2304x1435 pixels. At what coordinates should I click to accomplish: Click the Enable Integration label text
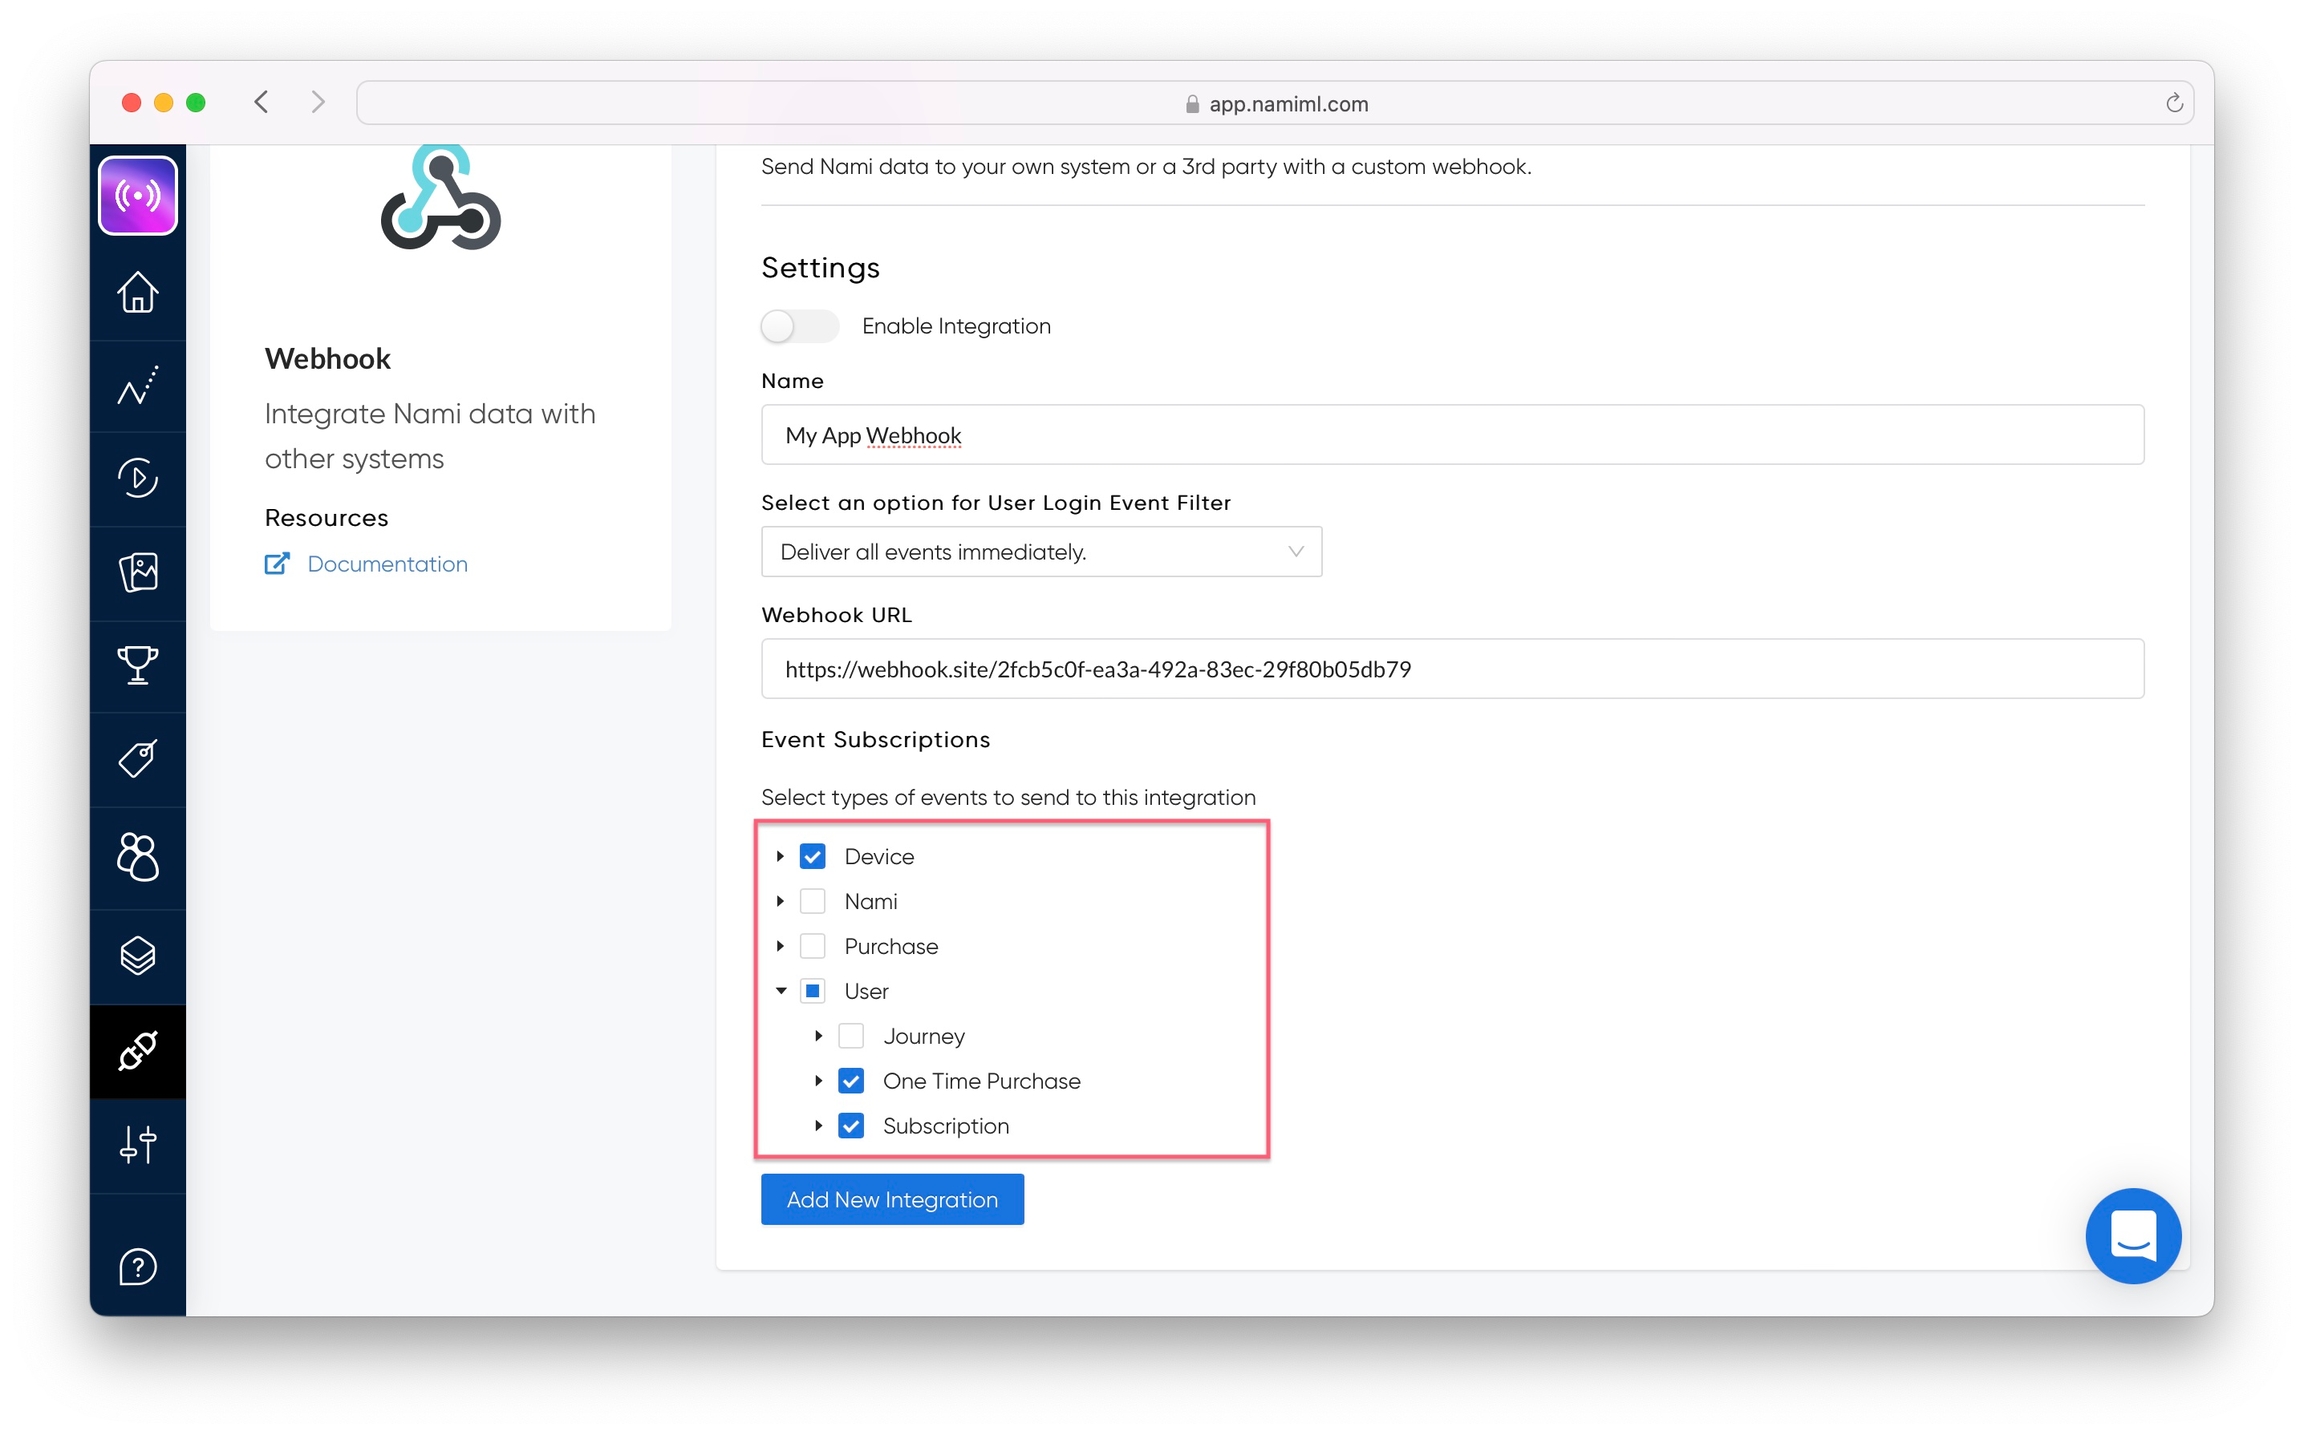[956, 326]
